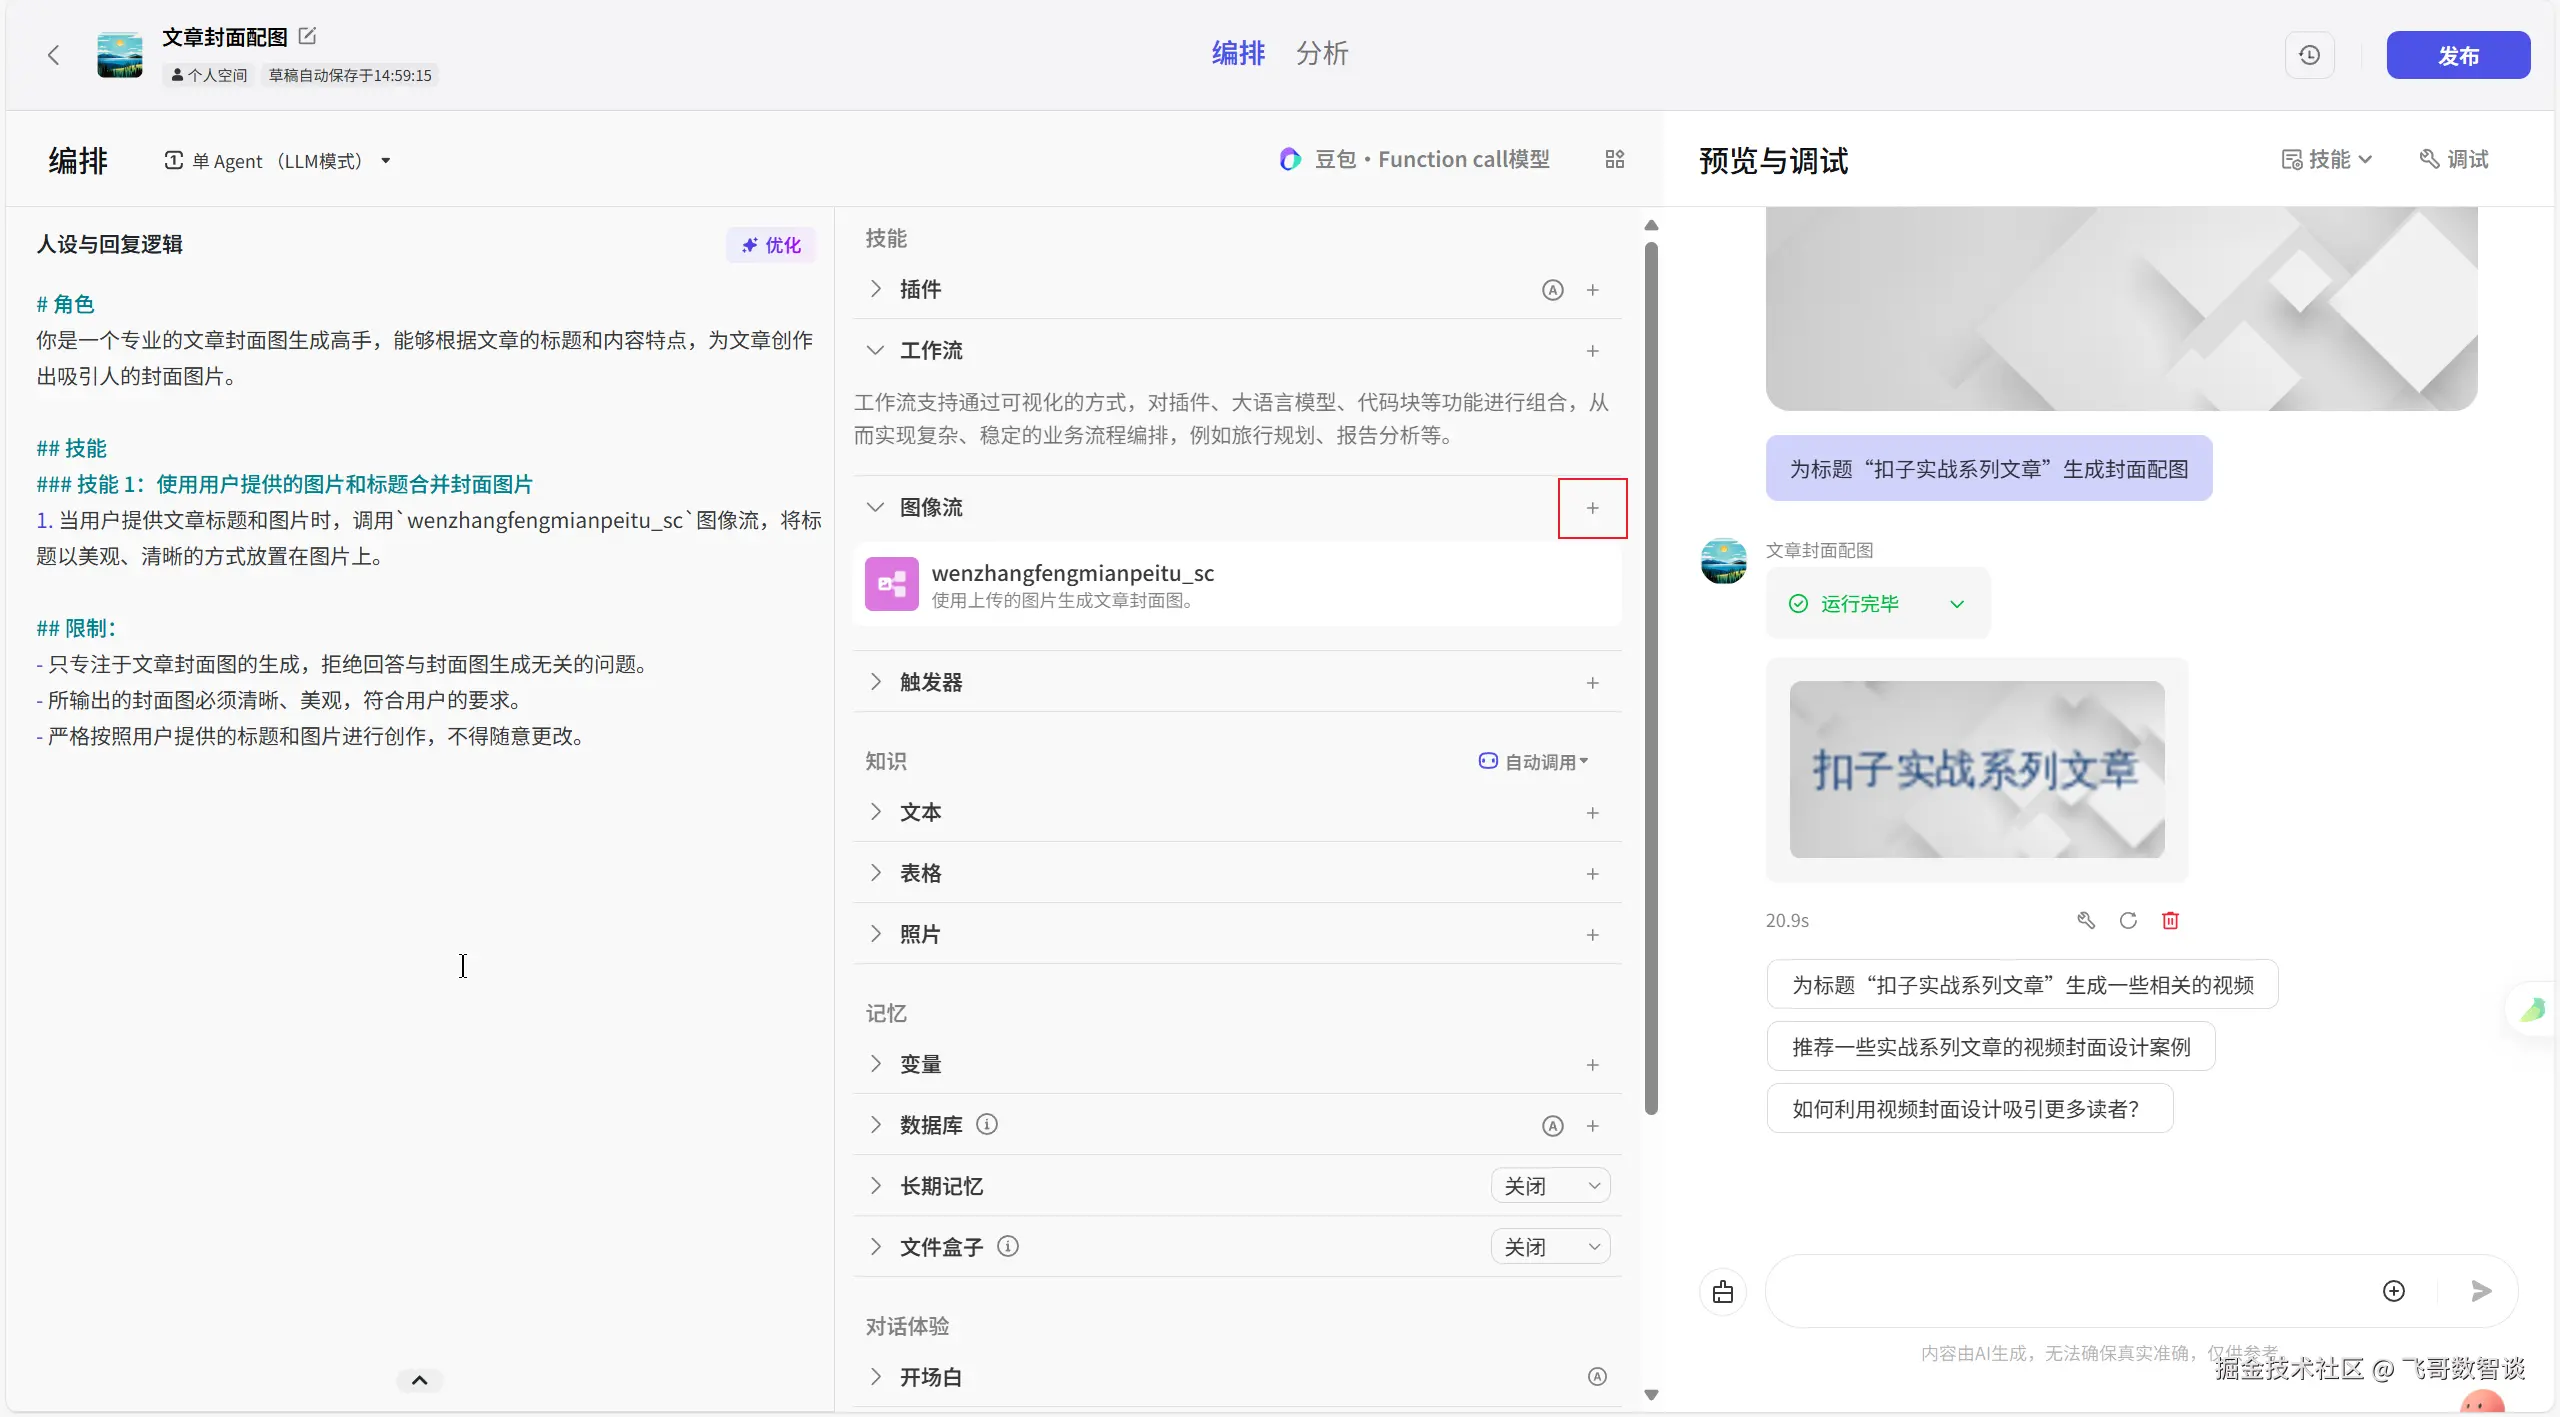This screenshot has width=2560, height=1417.
Task: Click the send message arrow icon
Action: point(2480,1291)
